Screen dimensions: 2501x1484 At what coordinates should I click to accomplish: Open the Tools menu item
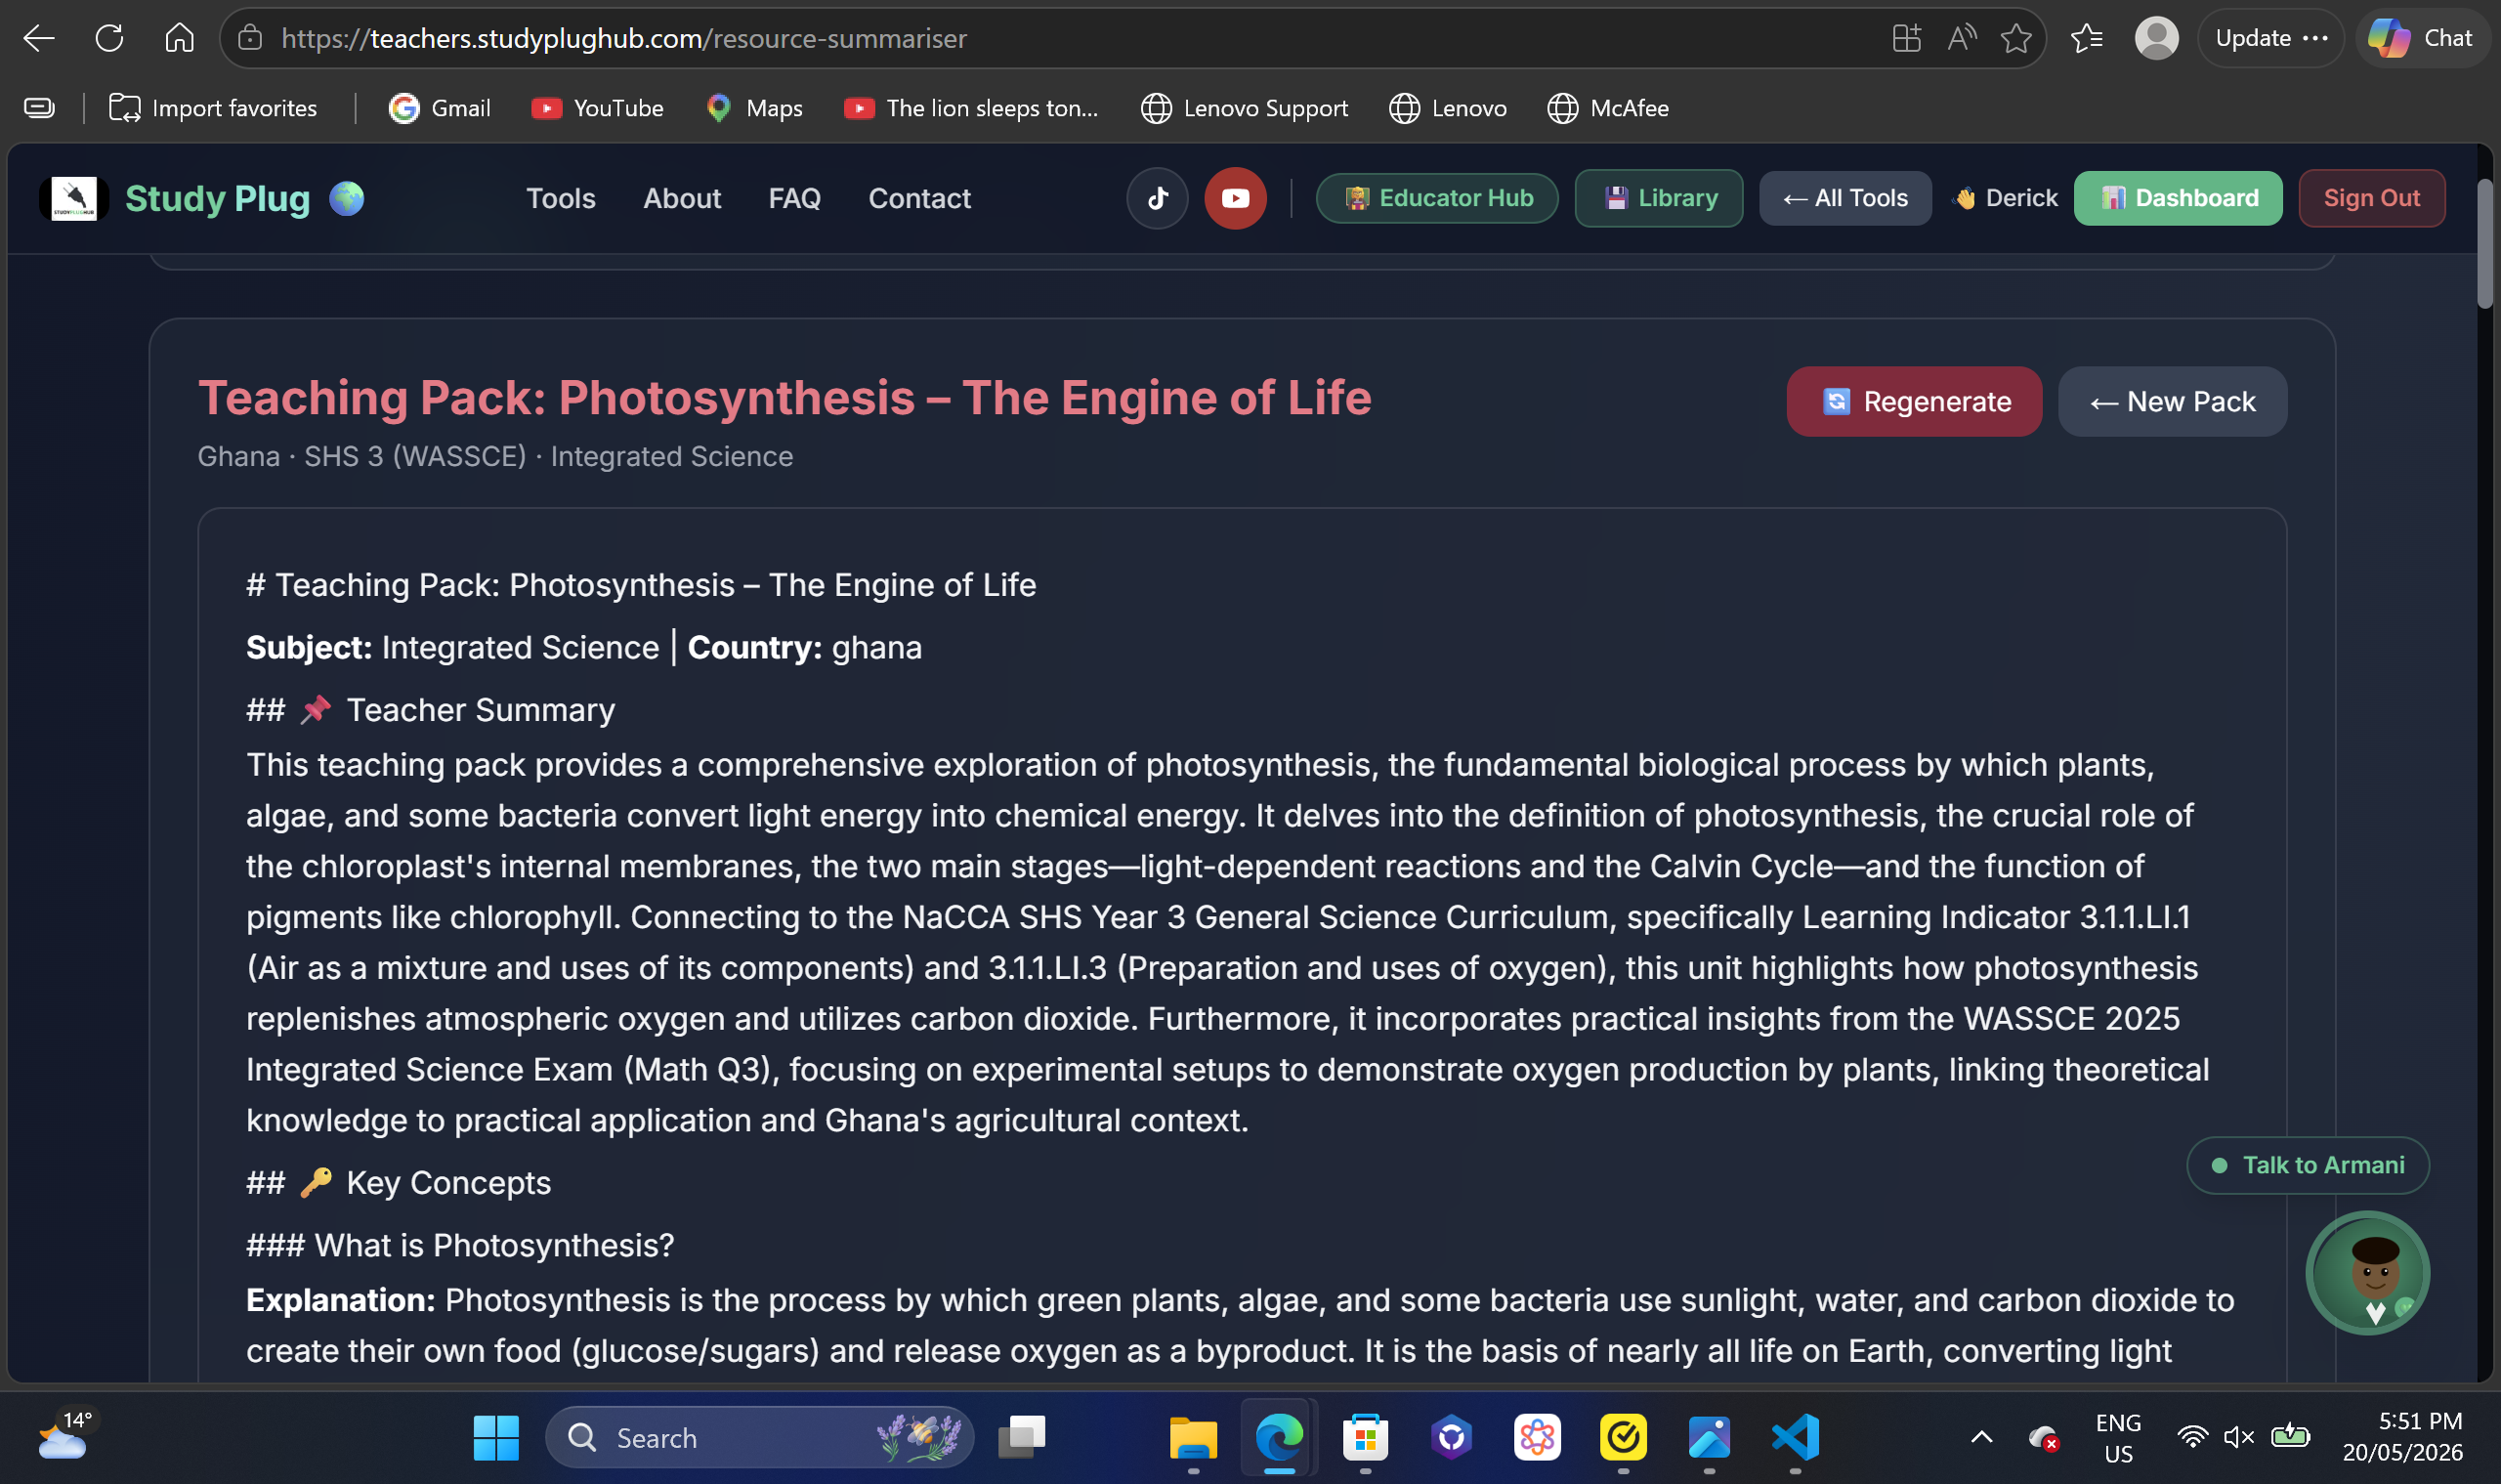coord(560,198)
